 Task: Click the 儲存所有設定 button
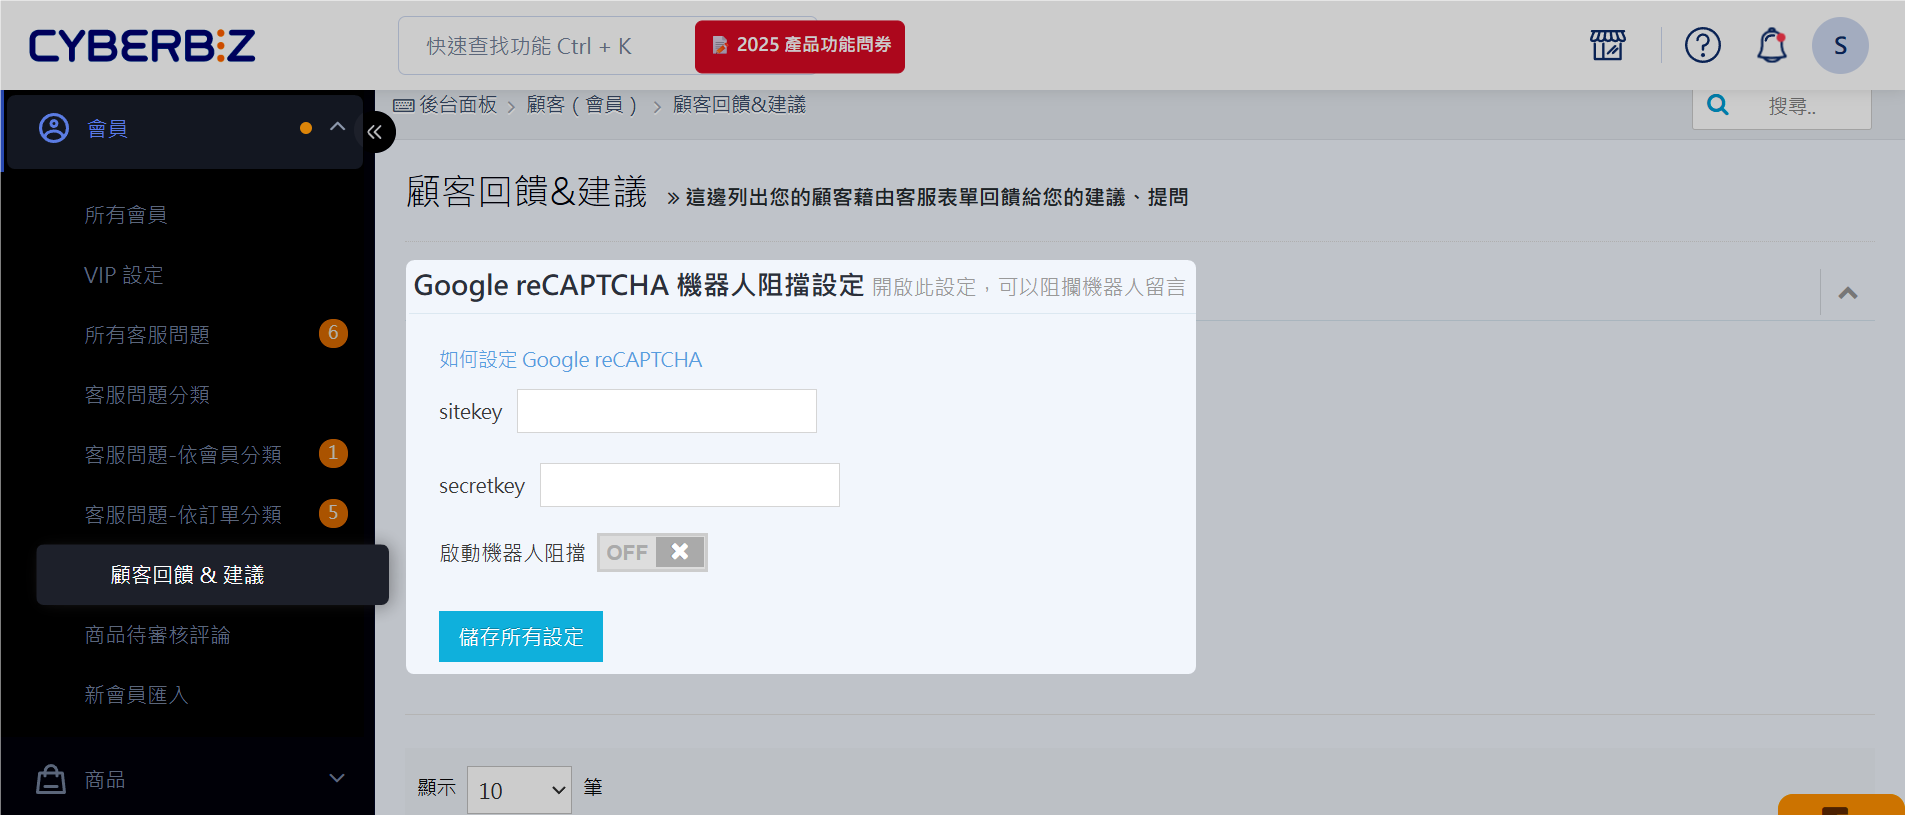pos(520,636)
